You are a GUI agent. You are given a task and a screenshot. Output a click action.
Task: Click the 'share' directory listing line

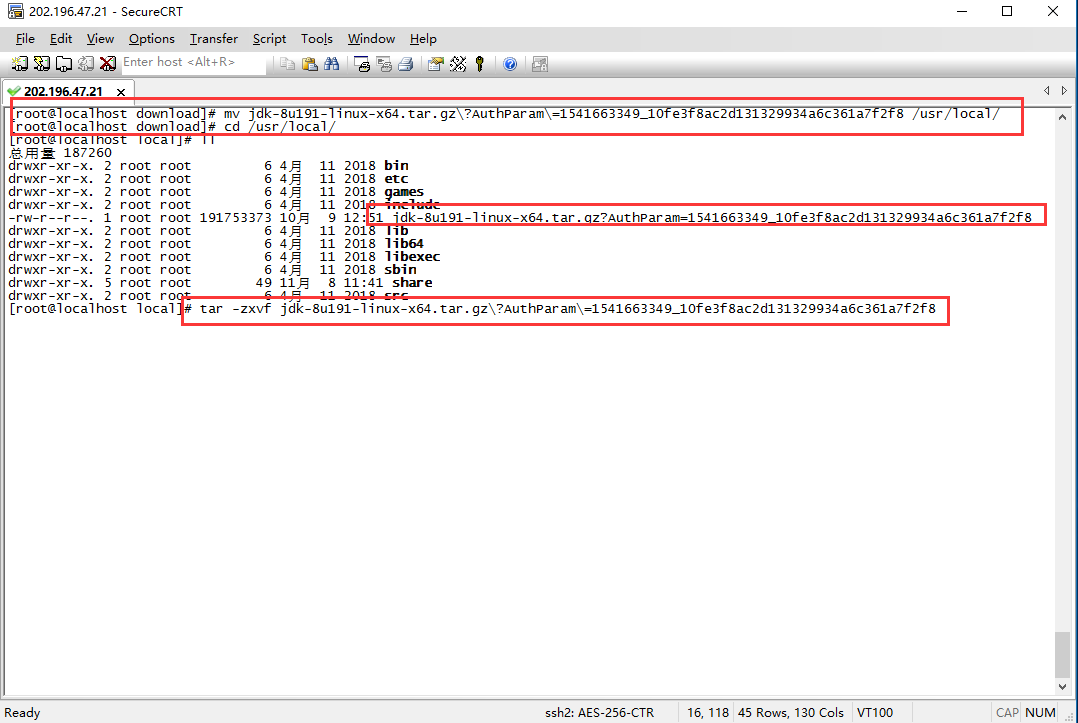[x=221, y=283]
